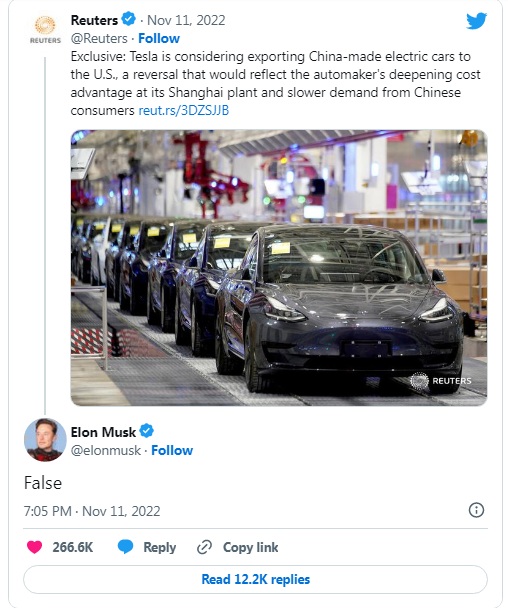The height and width of the screenshot is (608, 508).
Task: Click Elon Musk verified checkmark badge
Action: click(147, 431)
